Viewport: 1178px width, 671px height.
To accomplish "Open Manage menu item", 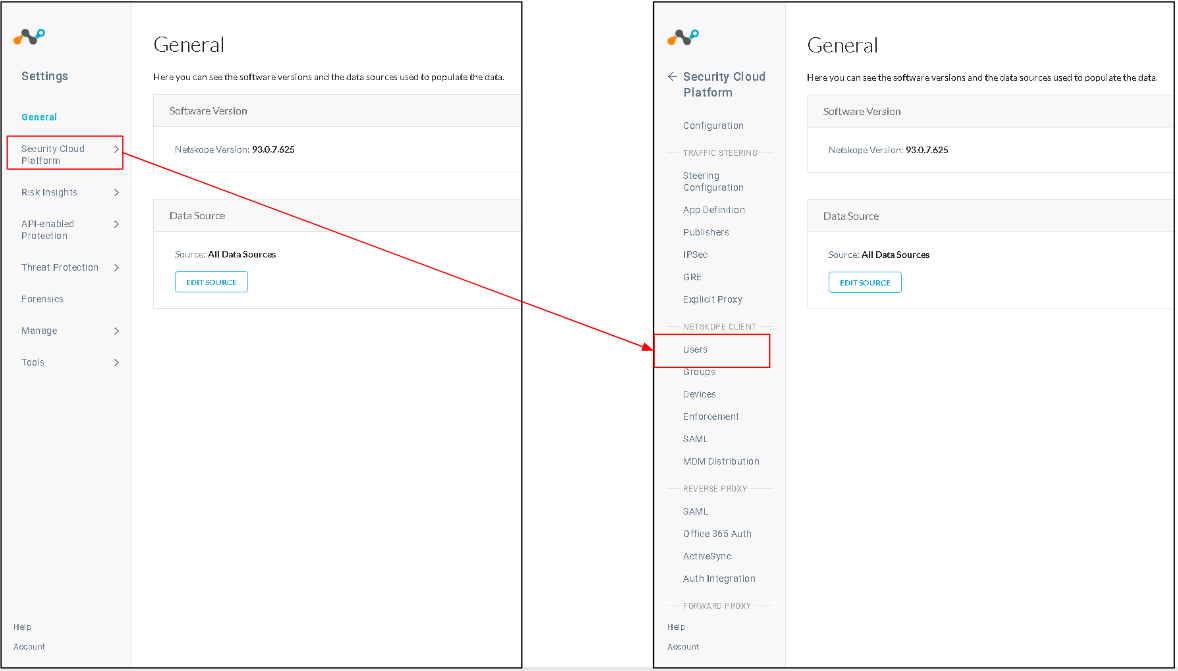I will 39,331.
